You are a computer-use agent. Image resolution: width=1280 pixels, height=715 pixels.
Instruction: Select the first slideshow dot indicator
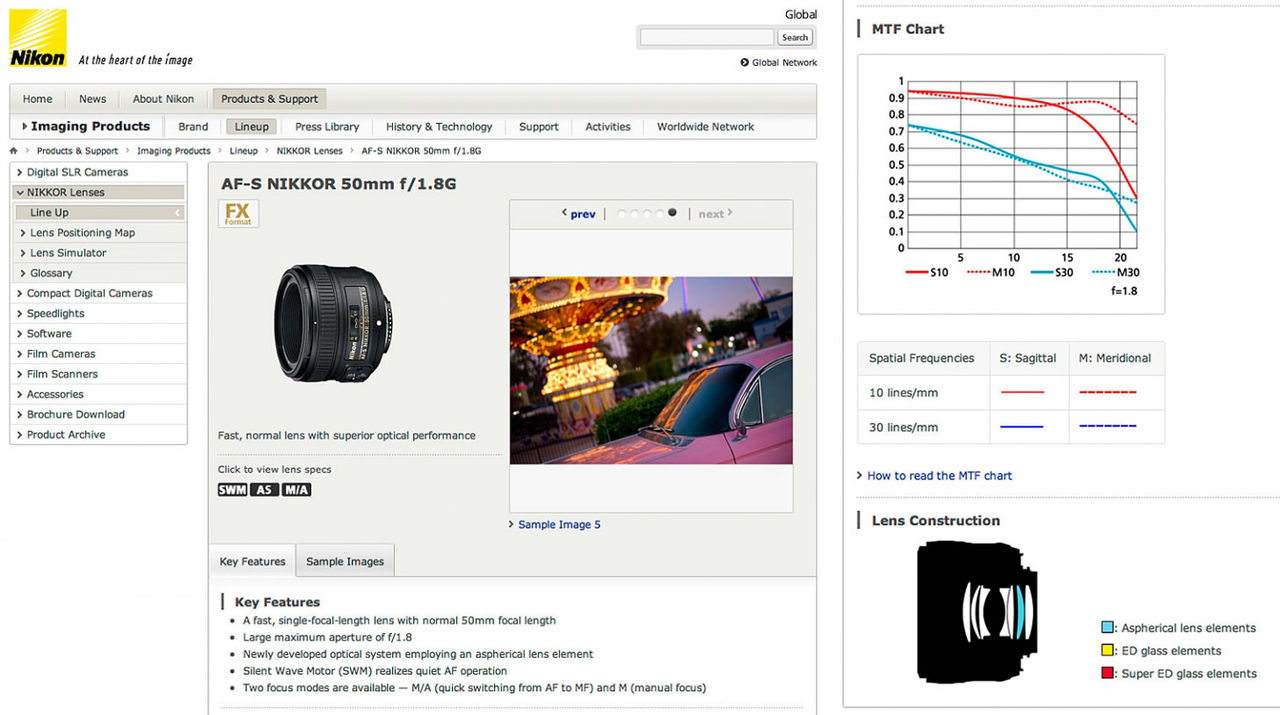[622, 213]
